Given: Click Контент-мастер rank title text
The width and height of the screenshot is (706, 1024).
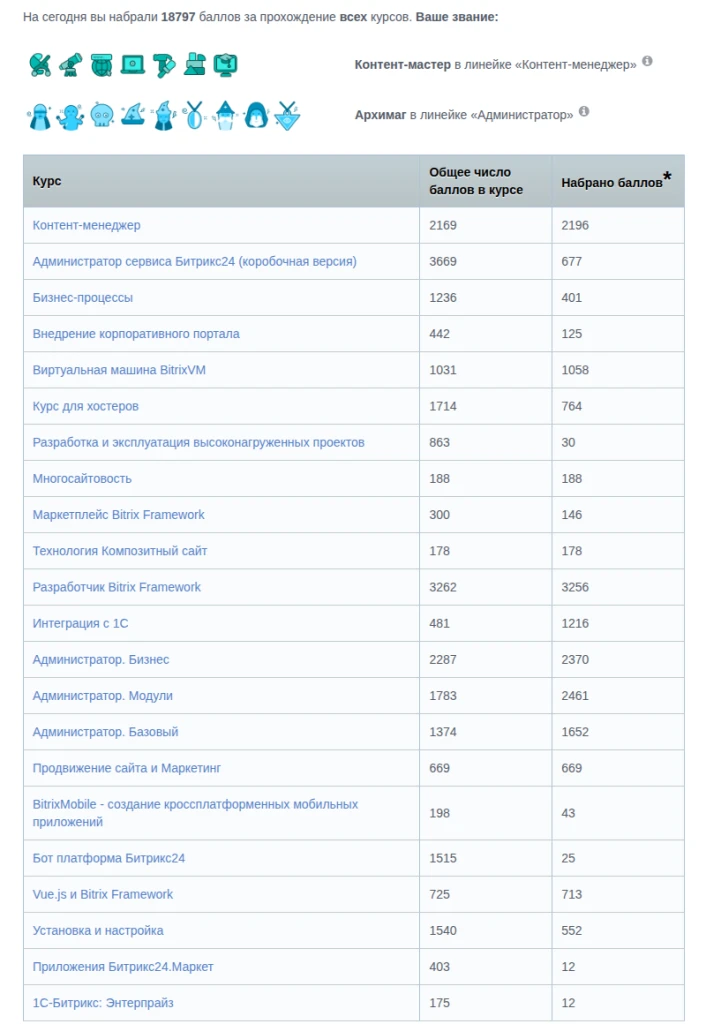Looking at the screenshot, I should (402, 65).
